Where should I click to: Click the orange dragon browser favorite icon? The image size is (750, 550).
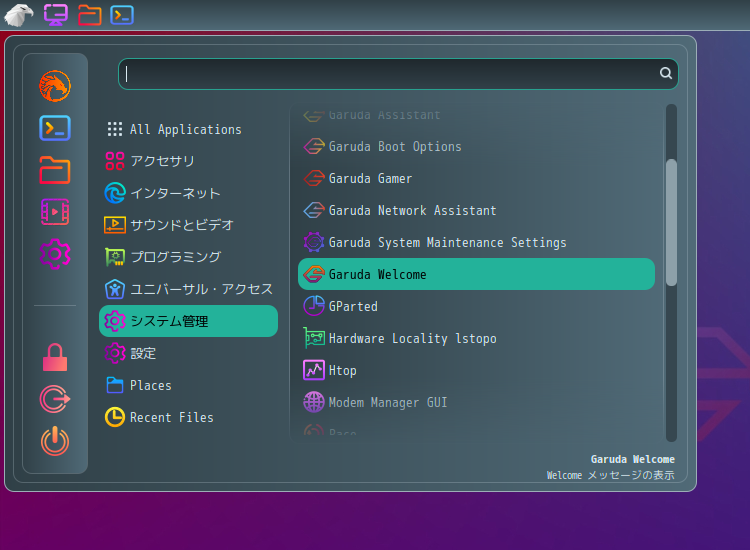pyautogui.click(x=55, y=86)
